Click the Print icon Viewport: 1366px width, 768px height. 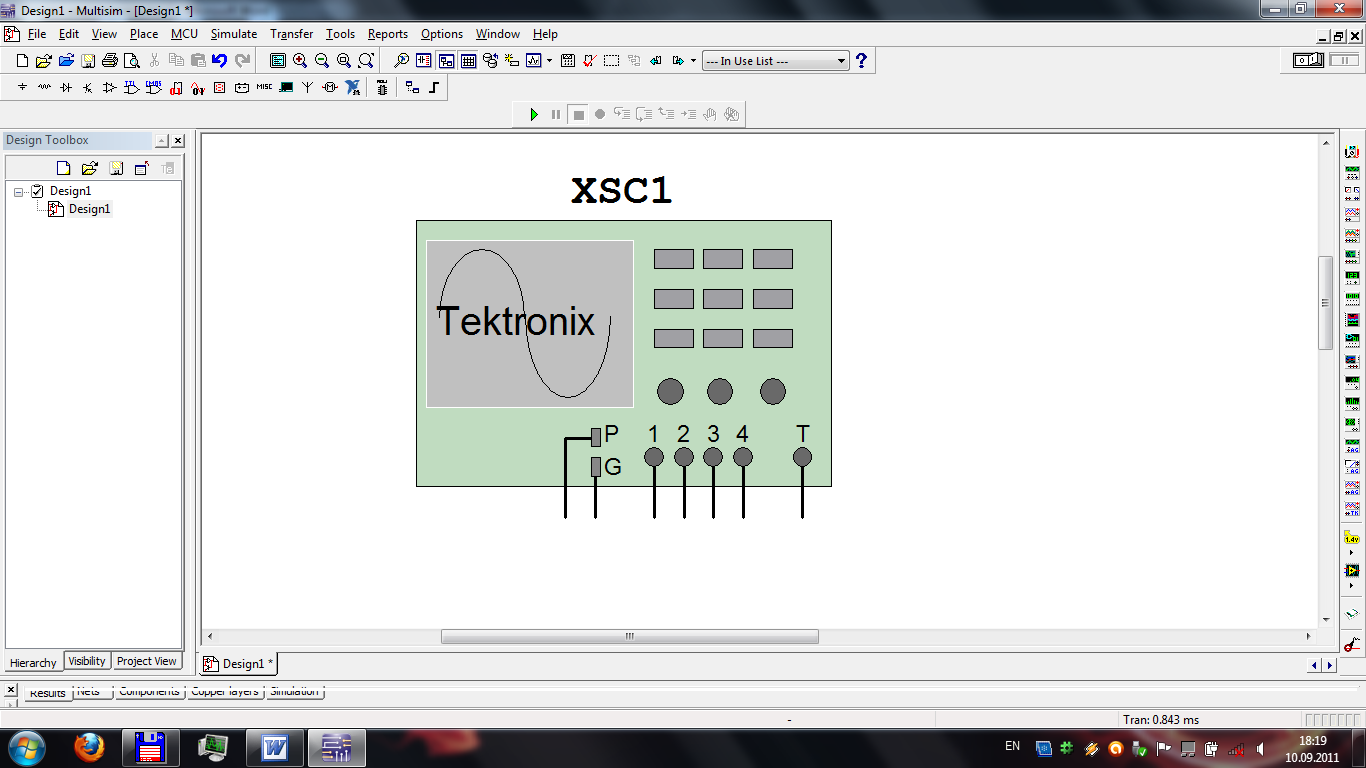(110, 61)
